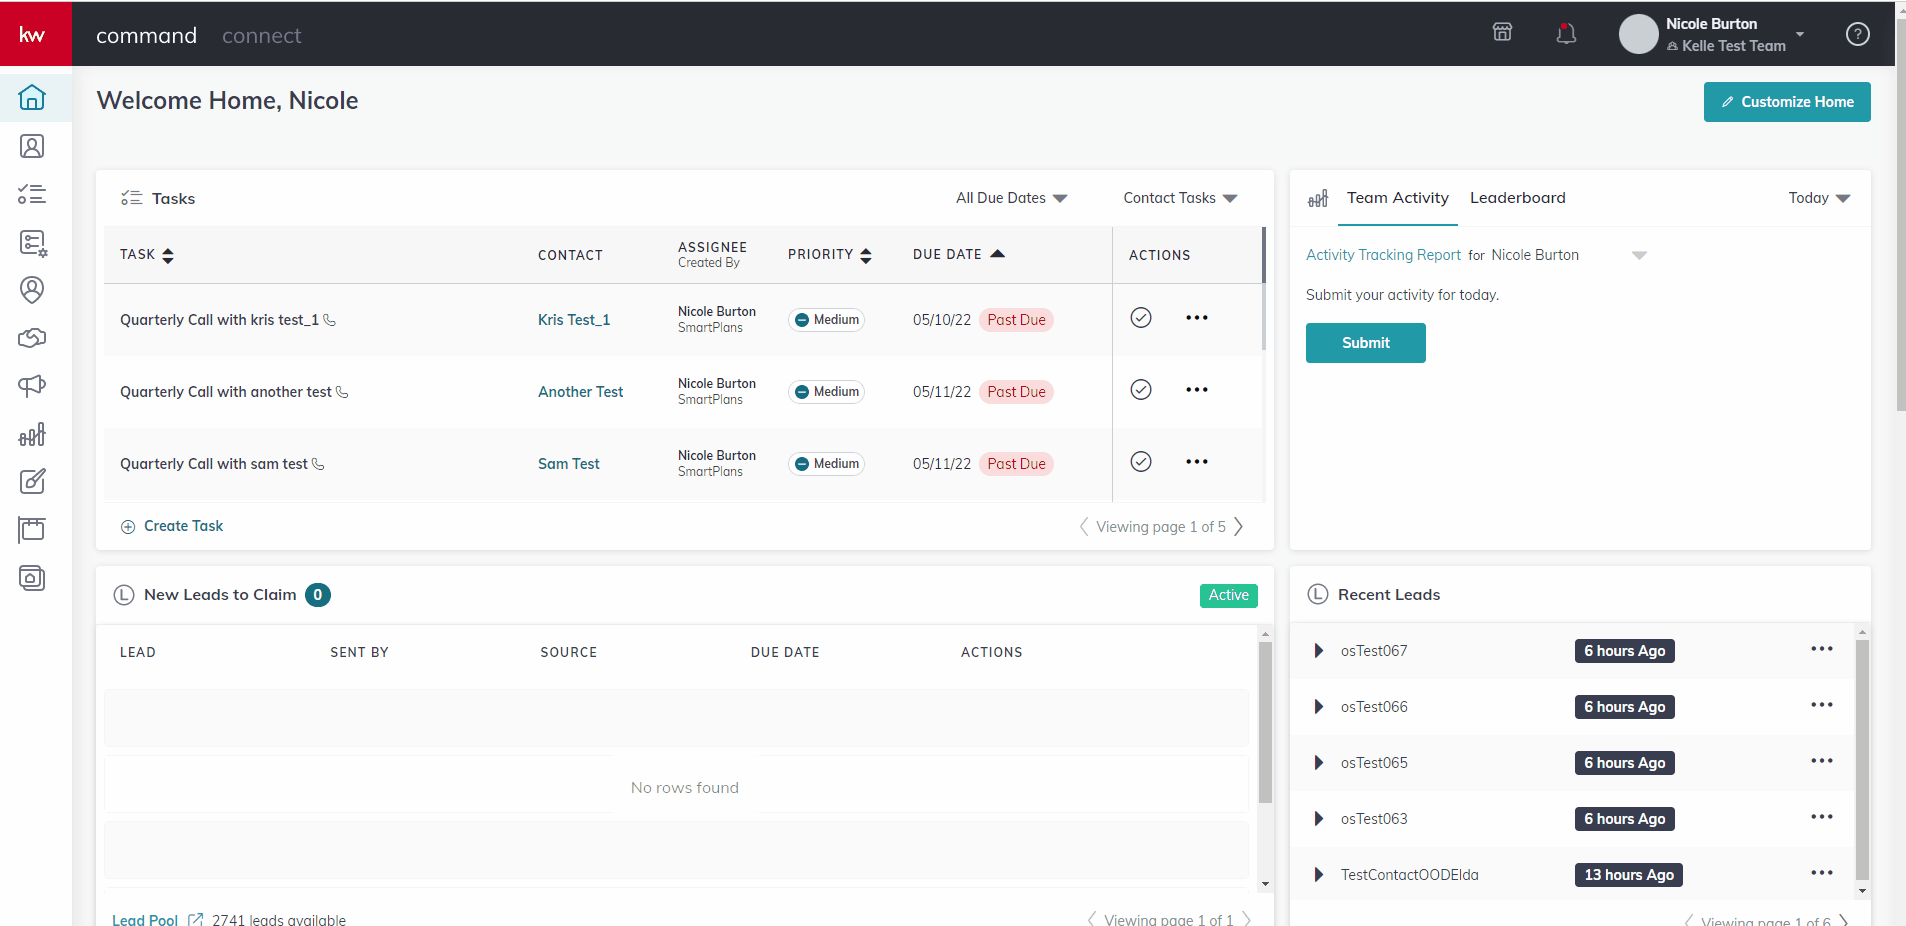Open the calendar-style sidebar icon
Viewport: 1906px width, 926px height.
[32, 529]
